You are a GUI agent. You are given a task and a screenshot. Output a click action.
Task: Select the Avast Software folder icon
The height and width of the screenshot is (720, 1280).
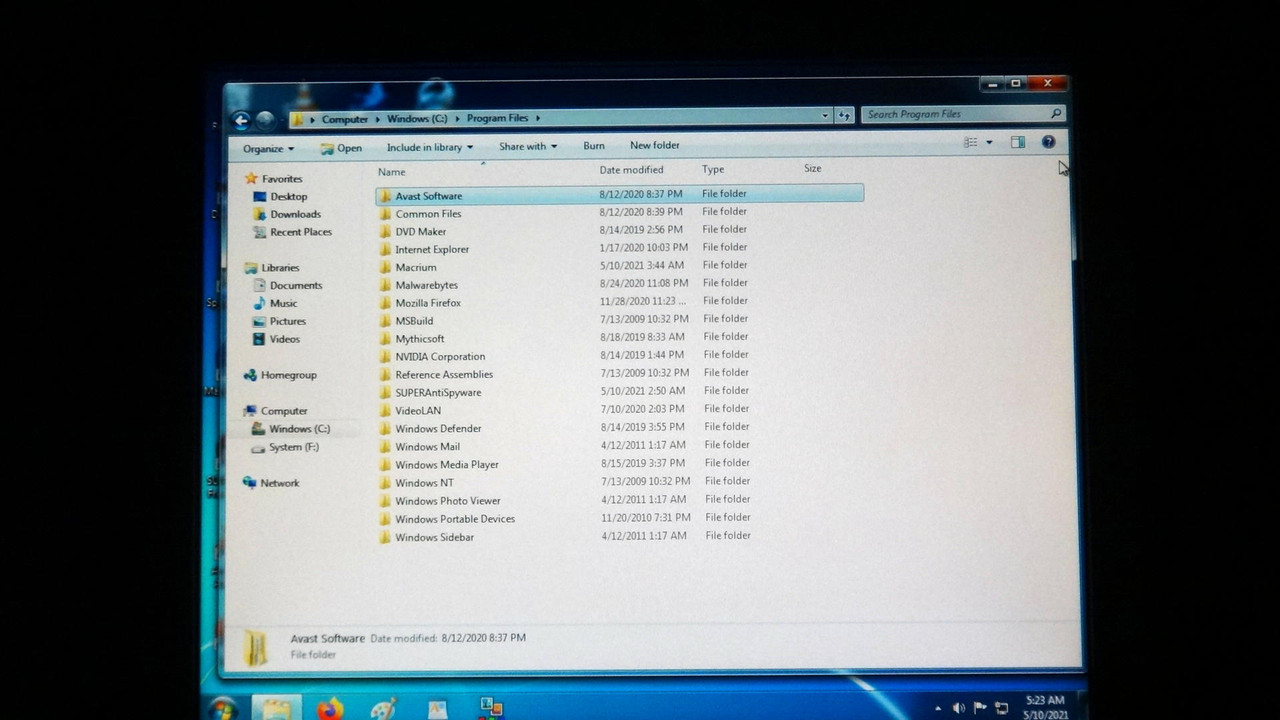click(385, 195)
